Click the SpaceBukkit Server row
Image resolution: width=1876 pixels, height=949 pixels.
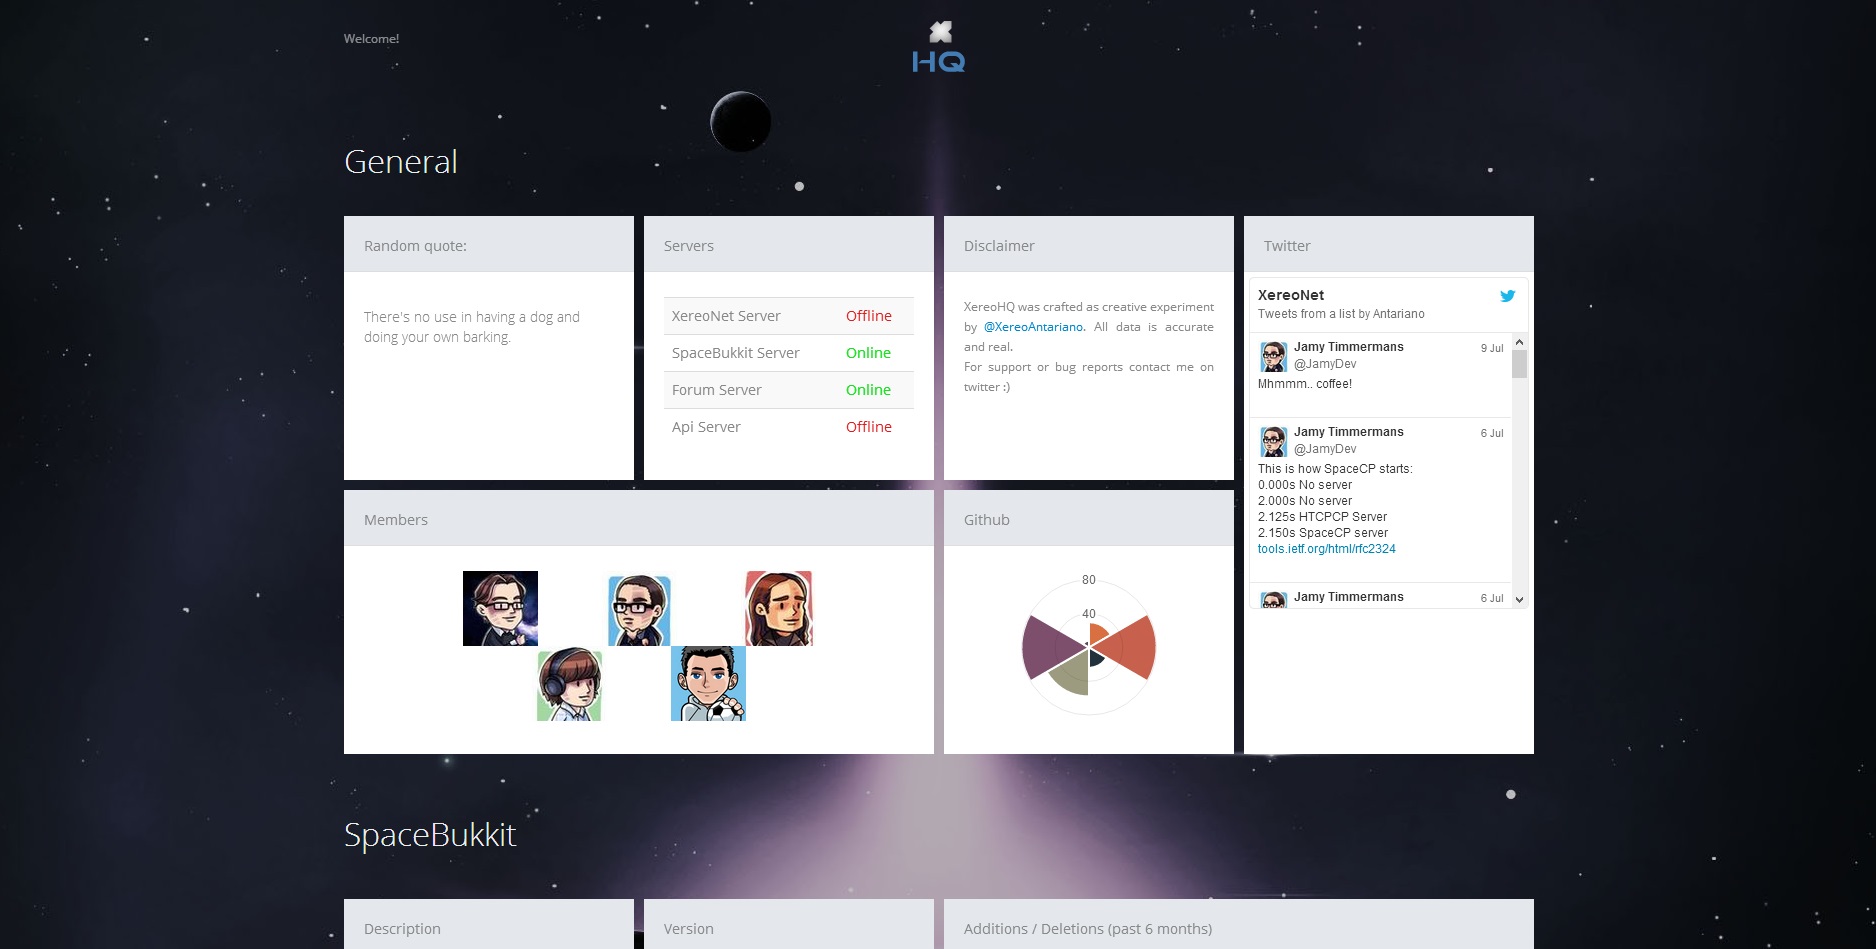[x=789, y=353]
